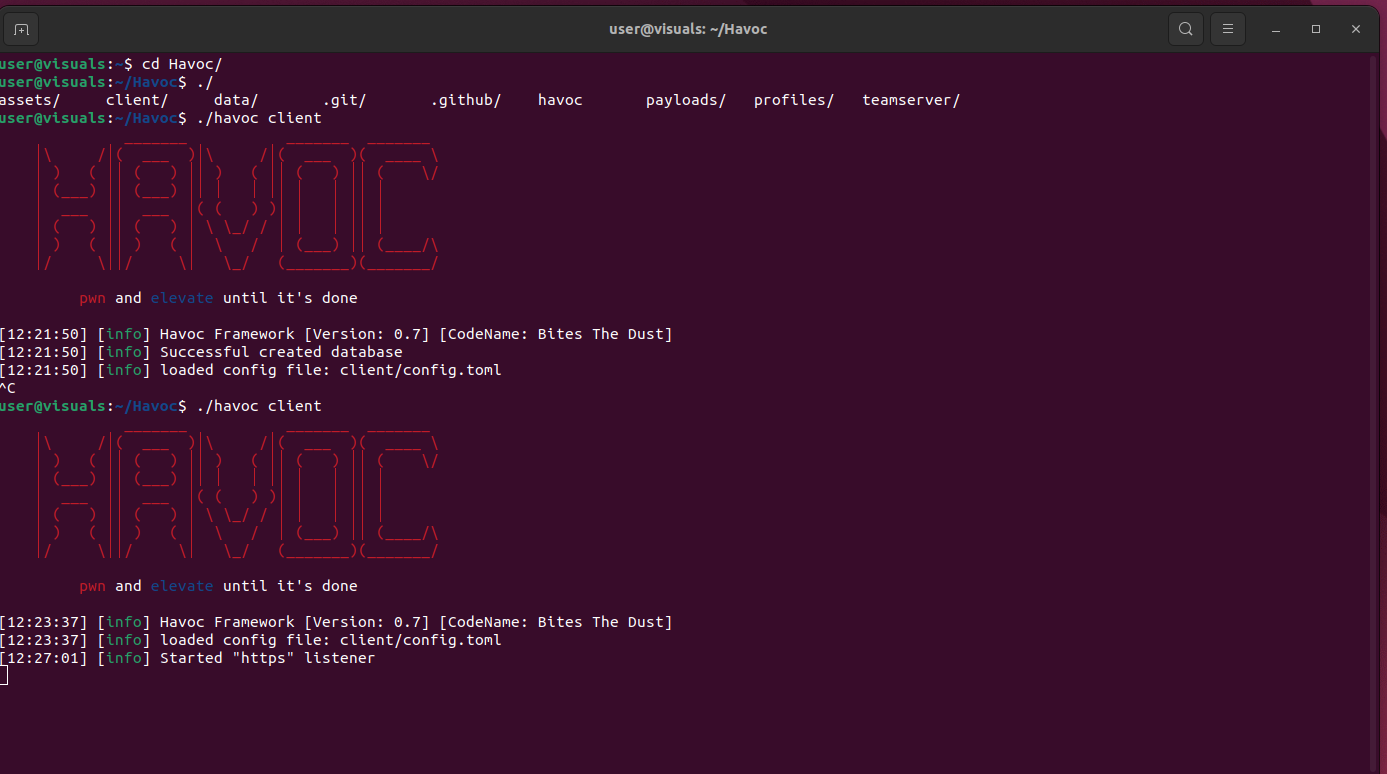Select 'data/' in the directory listing
1387x774 pixels.
236,100
